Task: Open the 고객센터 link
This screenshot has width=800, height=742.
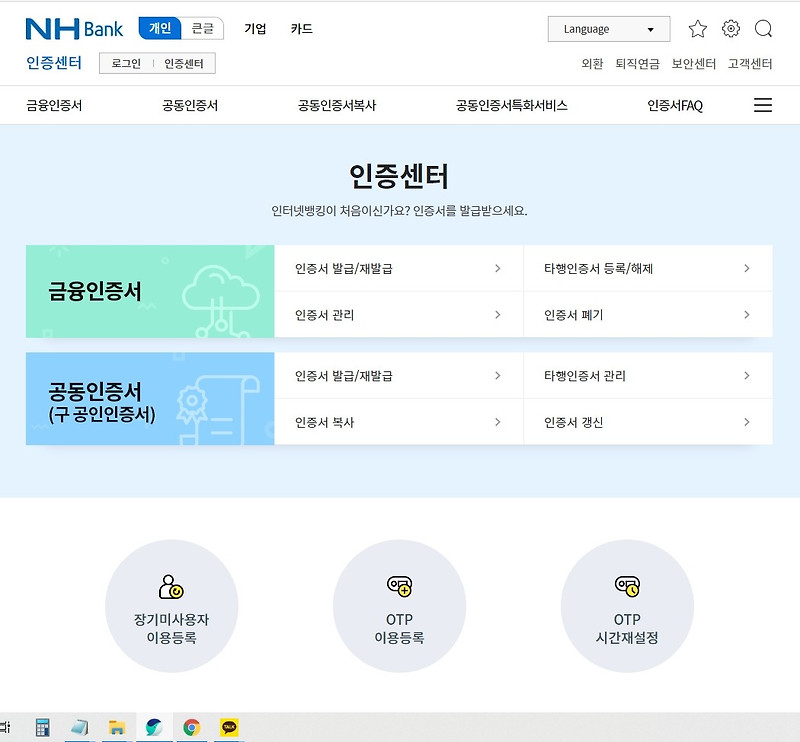Action: pos(749,64)
